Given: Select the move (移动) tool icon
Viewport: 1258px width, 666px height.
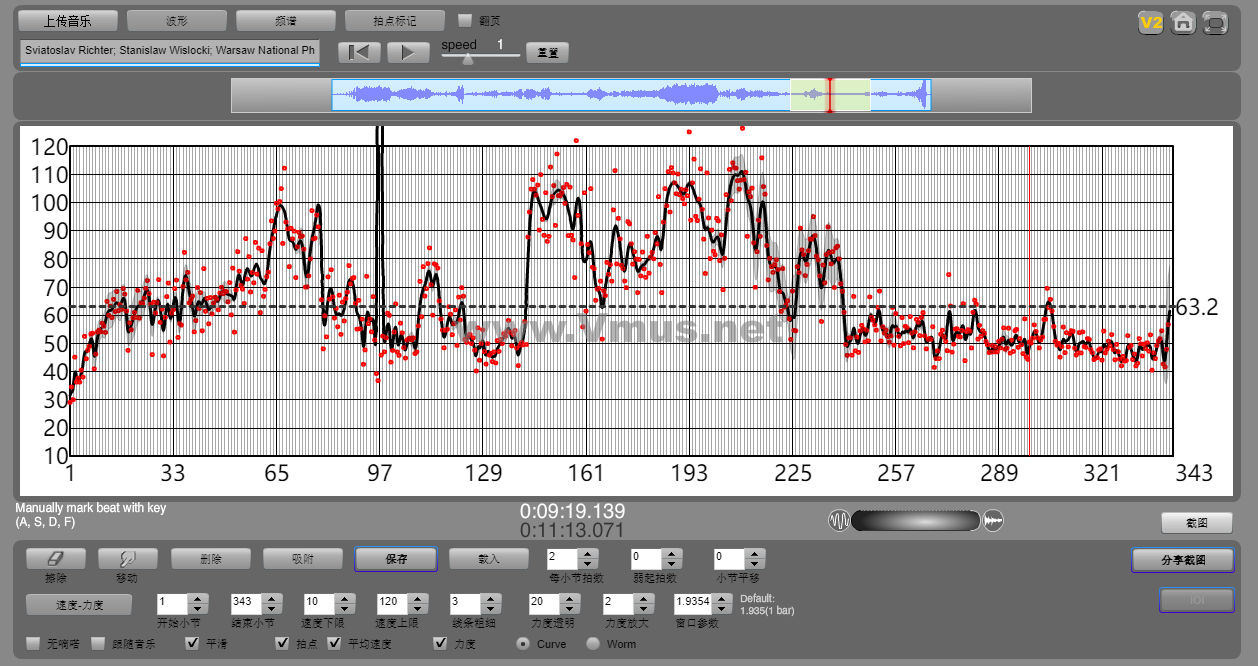Looking at the screenshot, I should [128, 559].
